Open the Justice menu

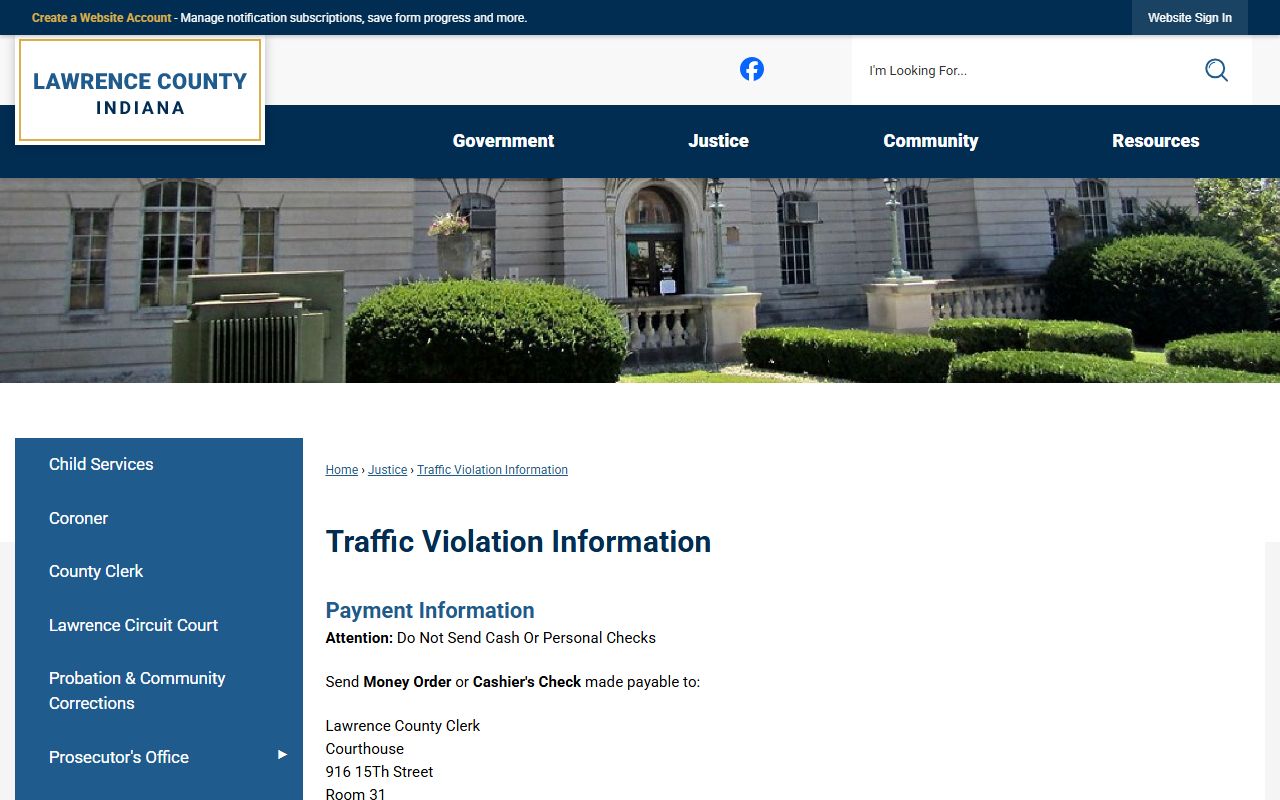[x=718, y=141]
